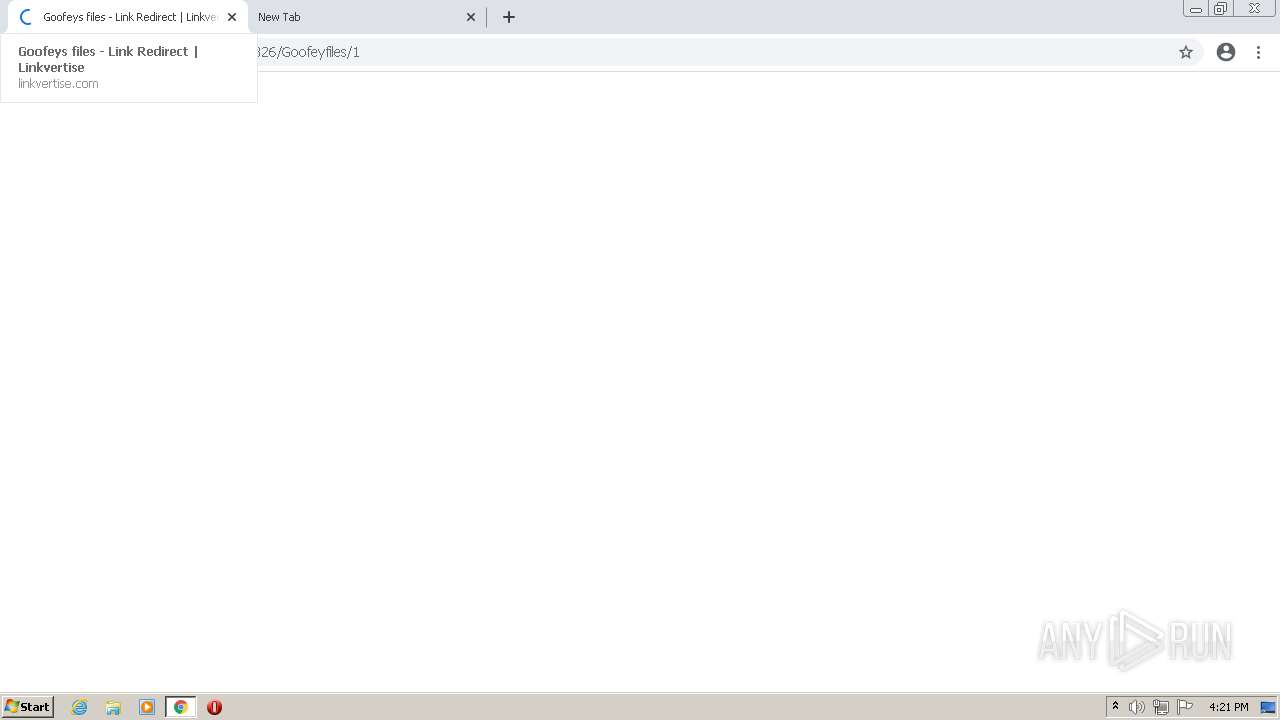Restore down the Chrome window

pos(1221,9)
